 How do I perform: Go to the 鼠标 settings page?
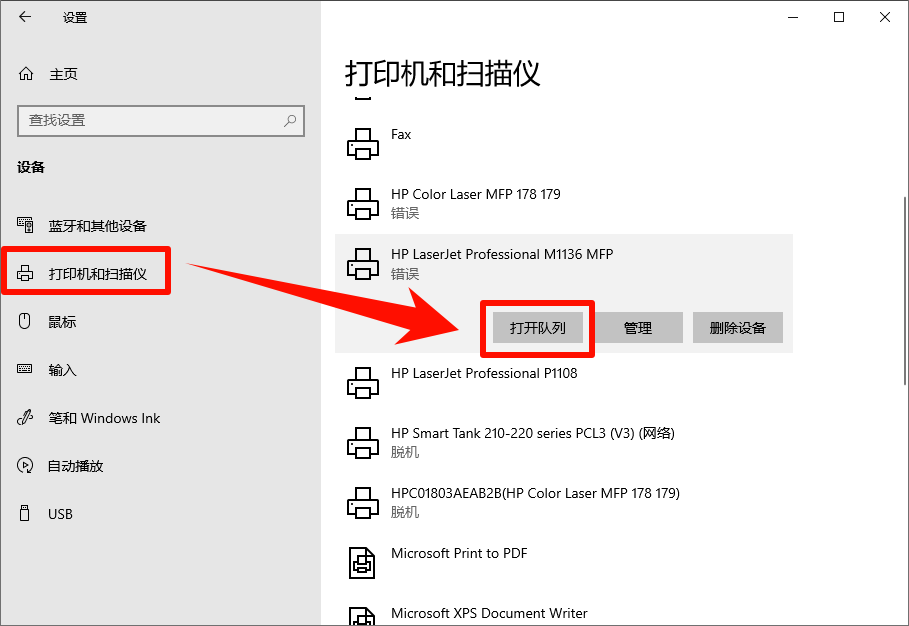click(62, 322)
